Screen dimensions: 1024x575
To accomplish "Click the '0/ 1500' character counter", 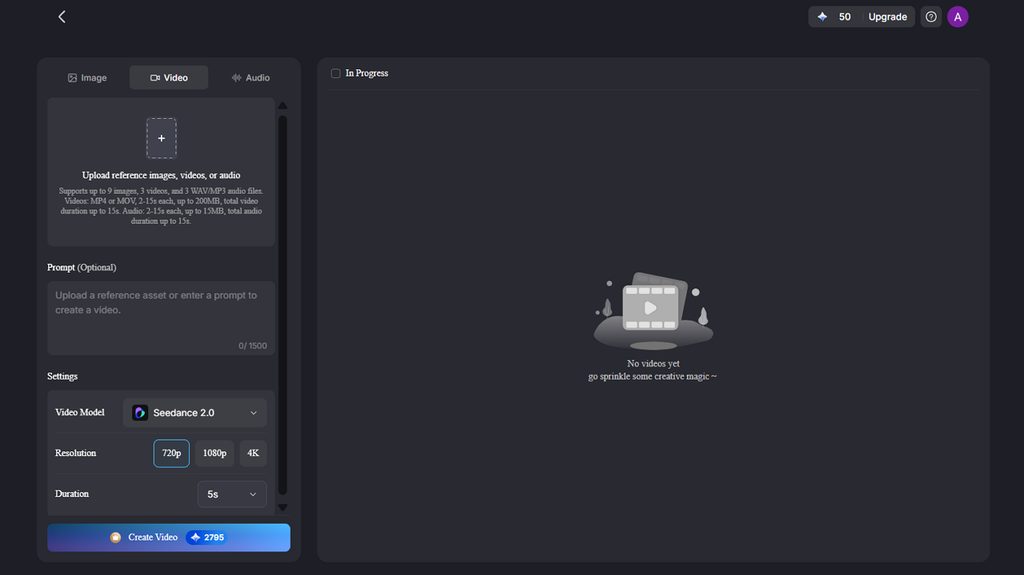I will click(252, 346).
